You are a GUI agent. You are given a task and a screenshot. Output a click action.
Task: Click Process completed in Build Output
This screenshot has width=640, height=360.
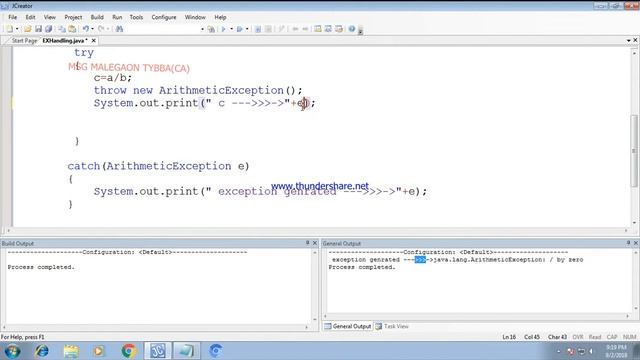click(x=41, y=267)
